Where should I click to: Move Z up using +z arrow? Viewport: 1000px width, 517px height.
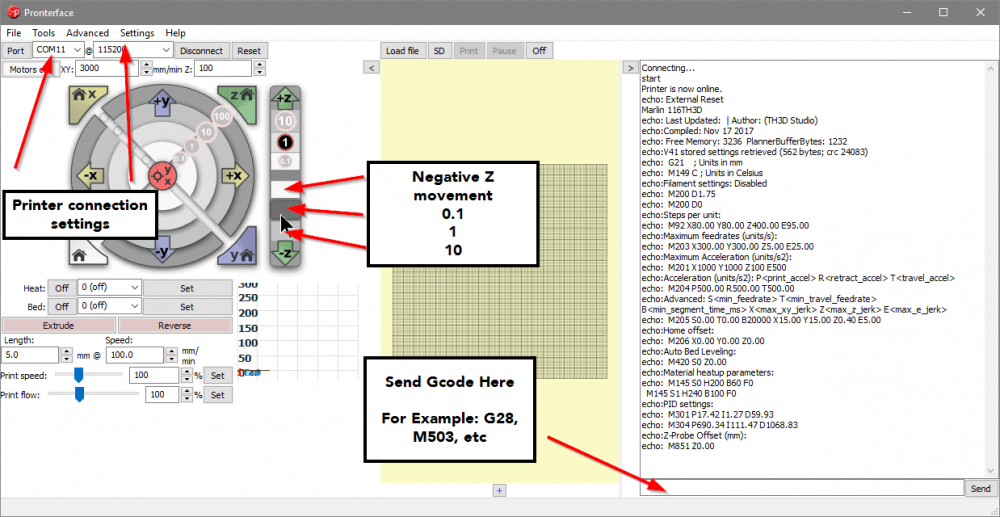pos(284,98)
